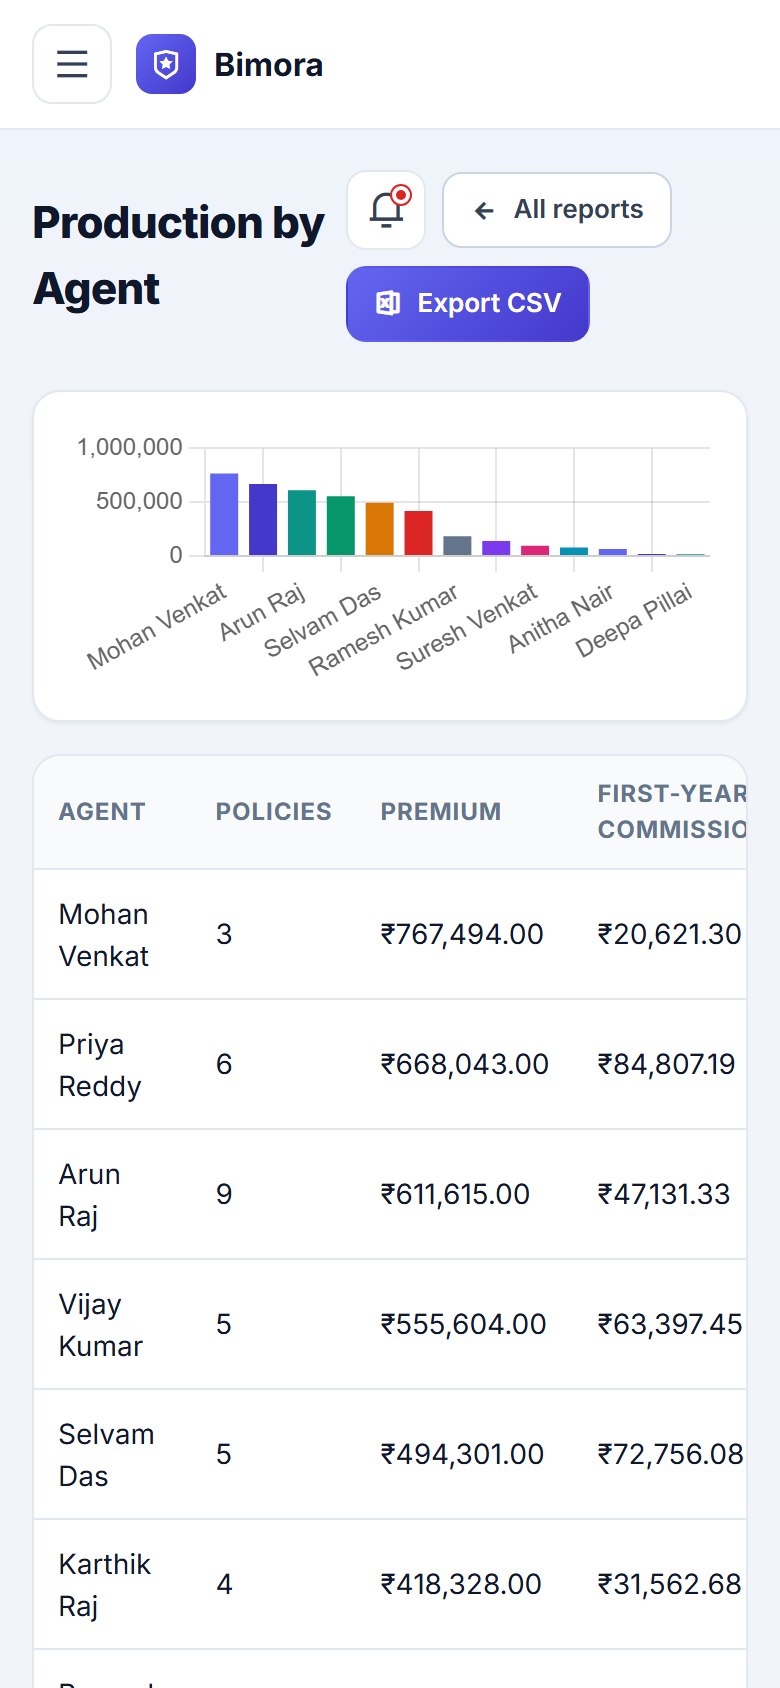Select the Agent column header

click(x=102, y=812)
